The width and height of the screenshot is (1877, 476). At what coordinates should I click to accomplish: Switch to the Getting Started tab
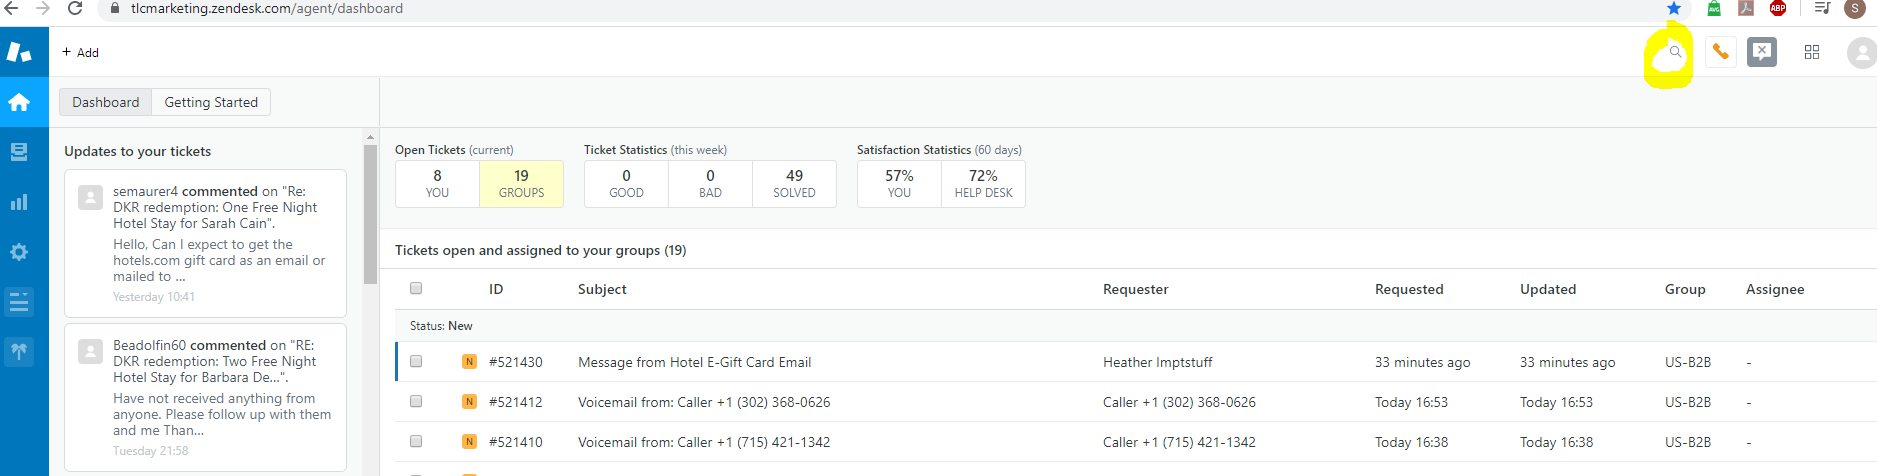coord(211,102)
